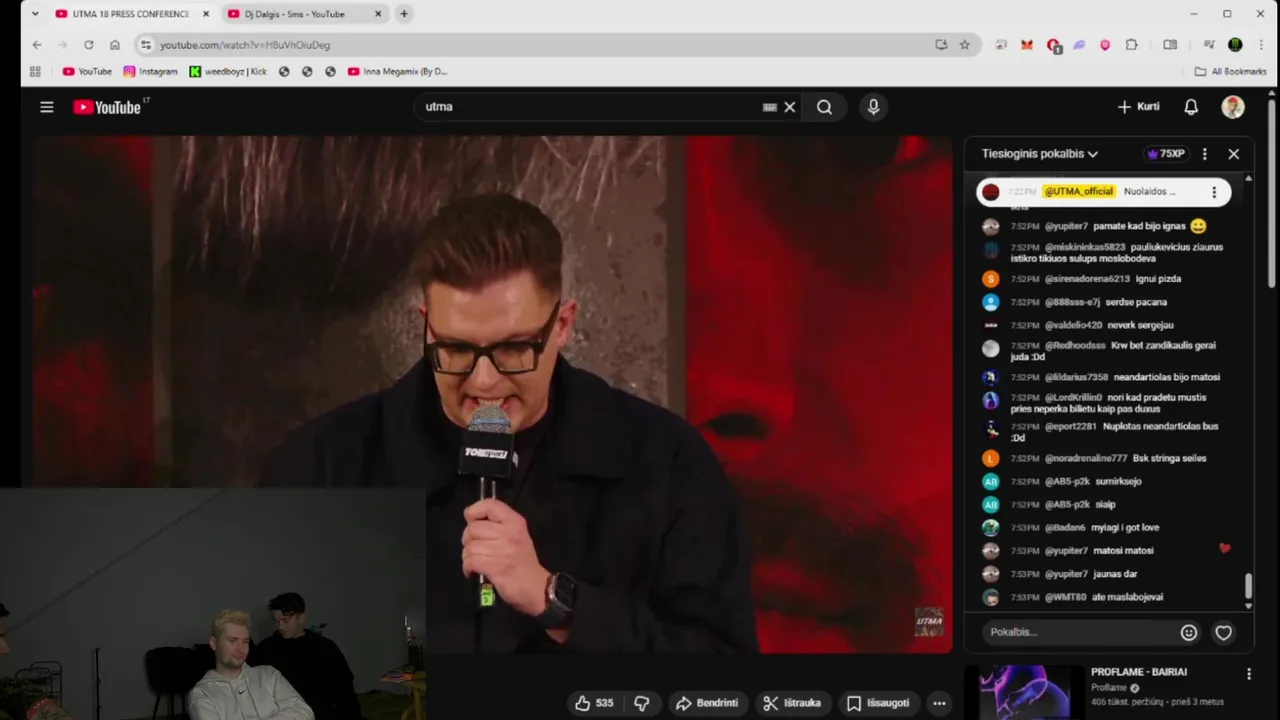Open Chrome apps grid shortcut

(x=35, y=72)
